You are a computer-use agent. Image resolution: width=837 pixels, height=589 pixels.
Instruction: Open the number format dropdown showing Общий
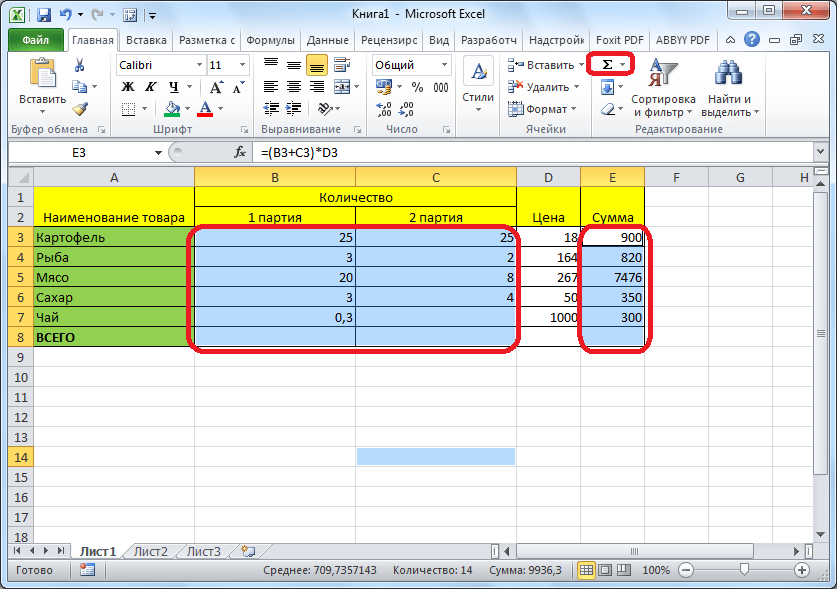[x=444, y=65]
